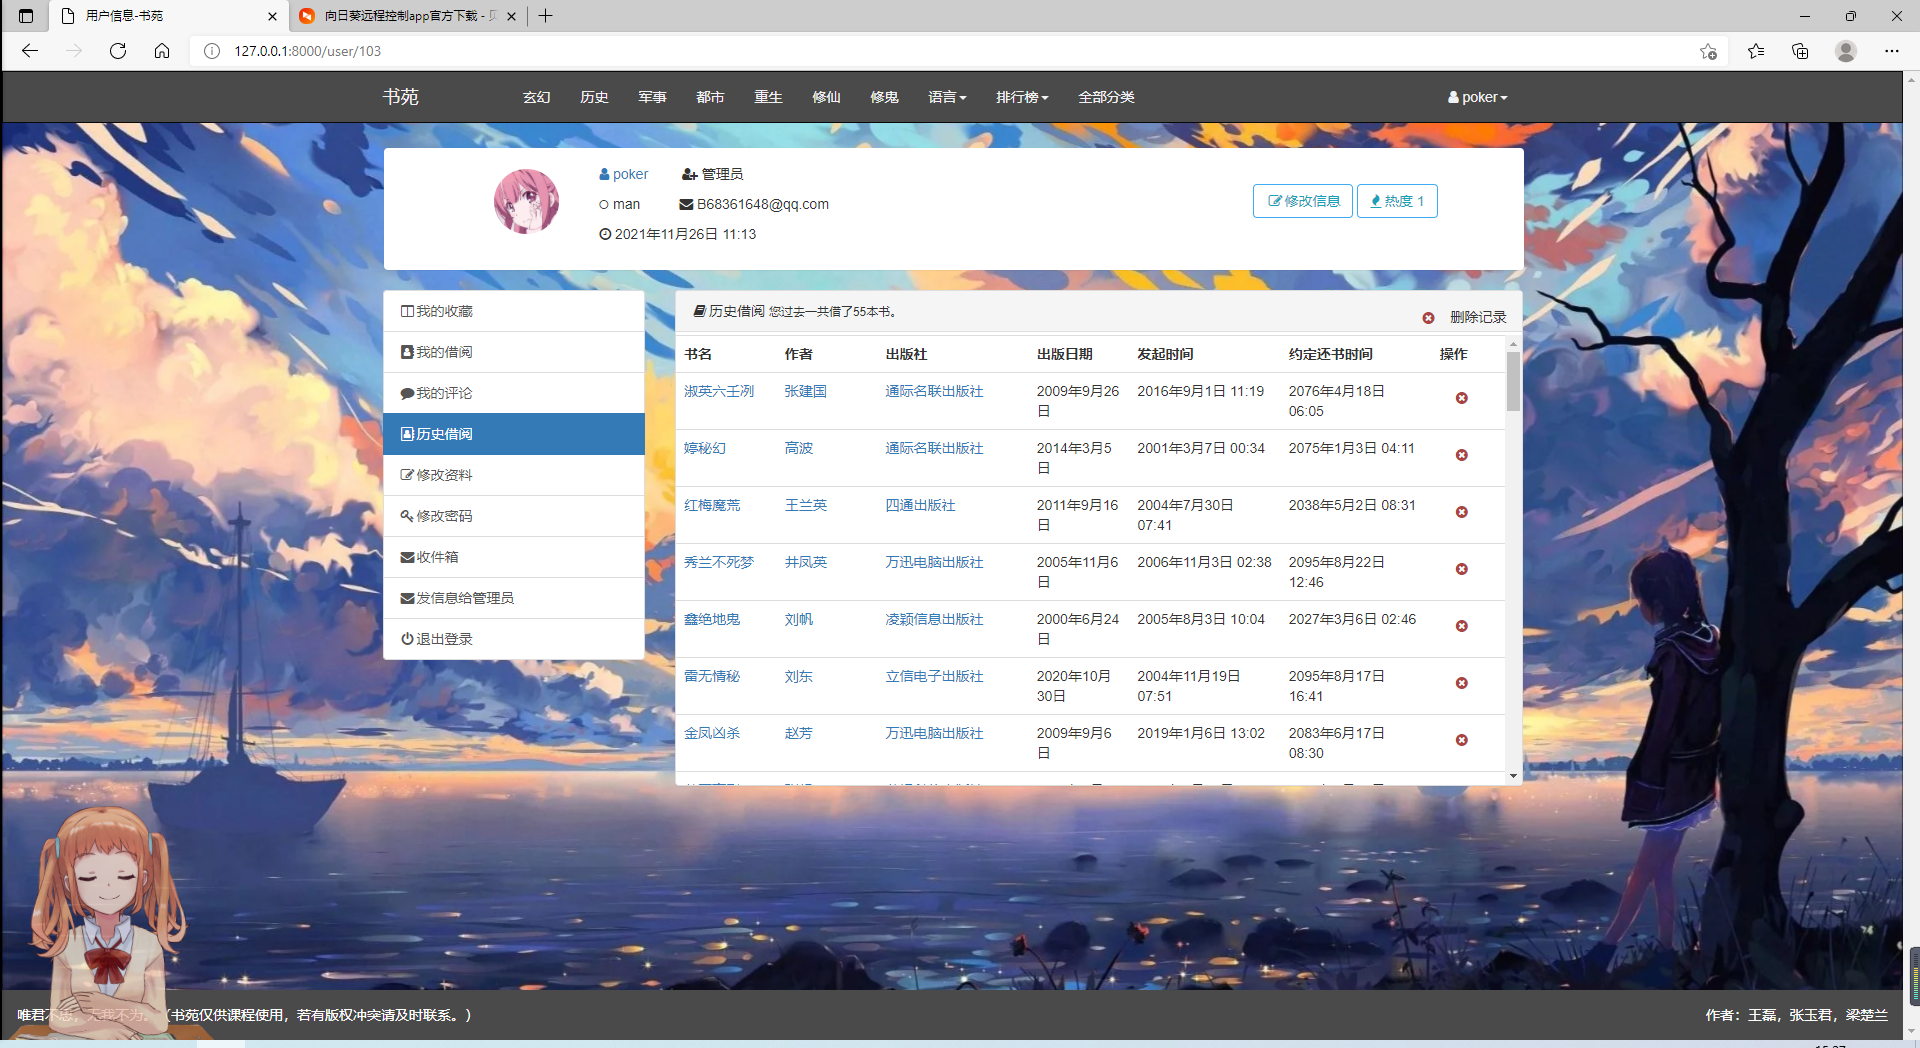The width and height of the screenshot is (1920, 1048).
Task: Open 我的评论 in sidebar
Action: pyautogui.click(x=514, y=393)
